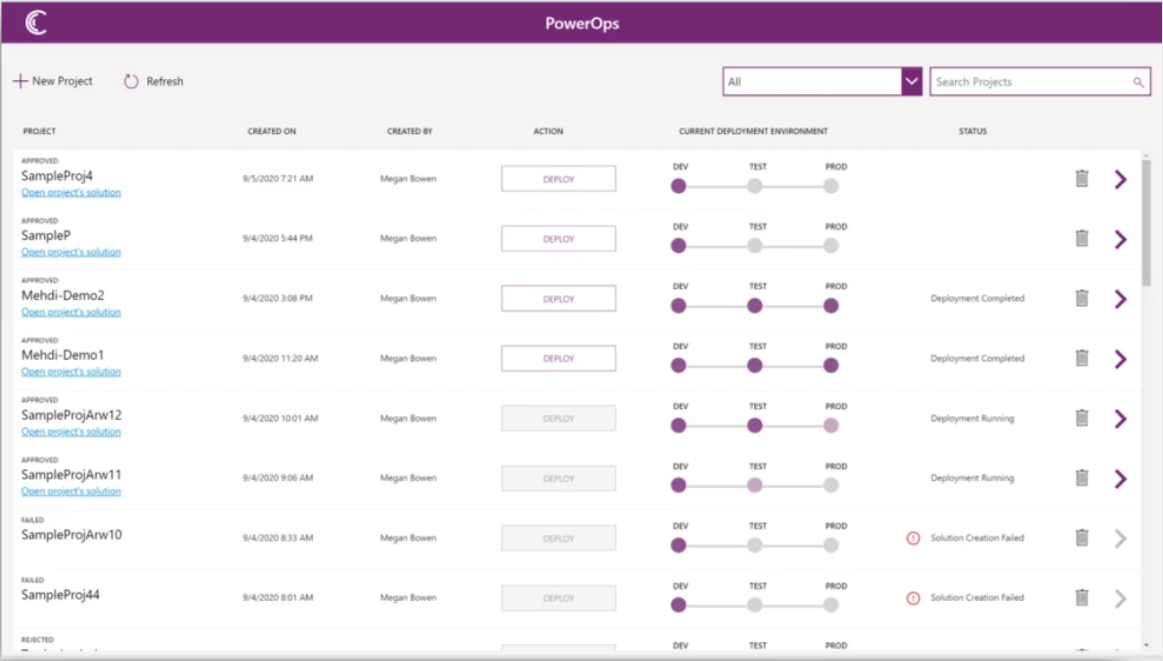The width and height of the screenshot is (1163, 661).
Task: Click Deploy button for SampleP
Action: pos(559,239)
